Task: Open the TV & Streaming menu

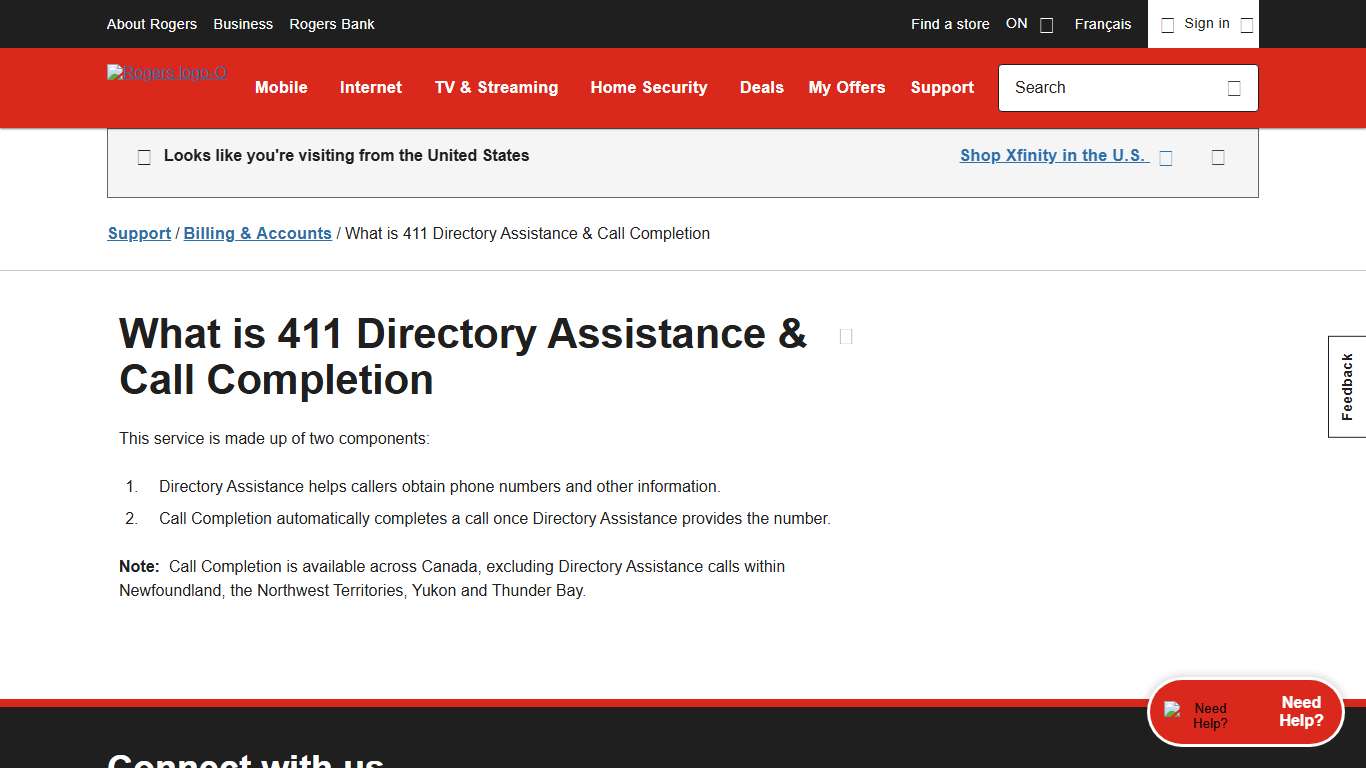Action: (496, 88)
